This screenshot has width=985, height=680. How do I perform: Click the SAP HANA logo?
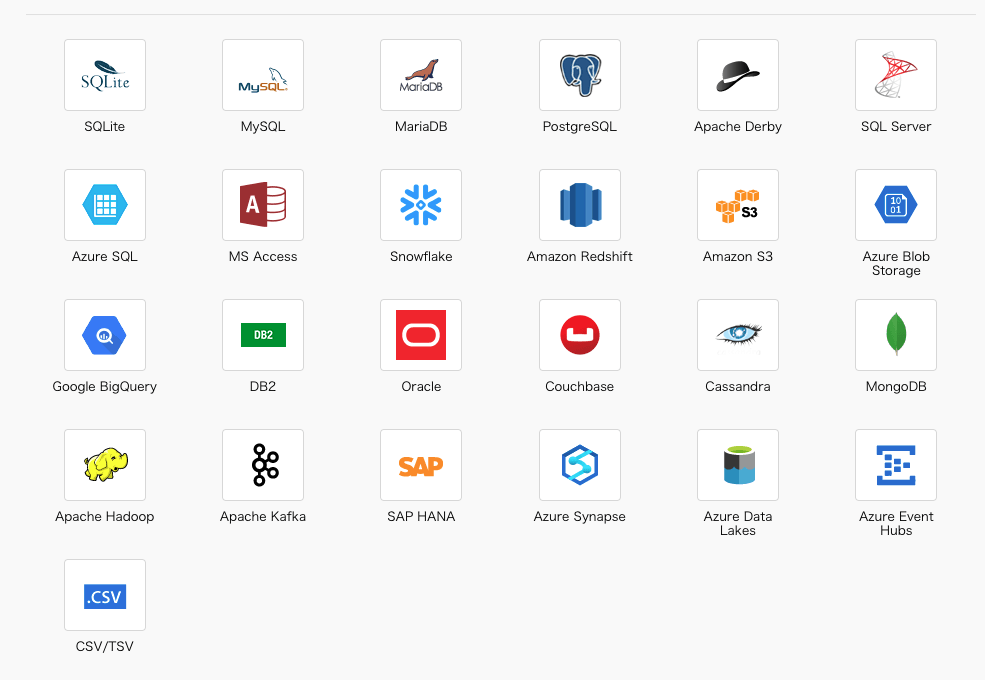(x=421, y=465)
